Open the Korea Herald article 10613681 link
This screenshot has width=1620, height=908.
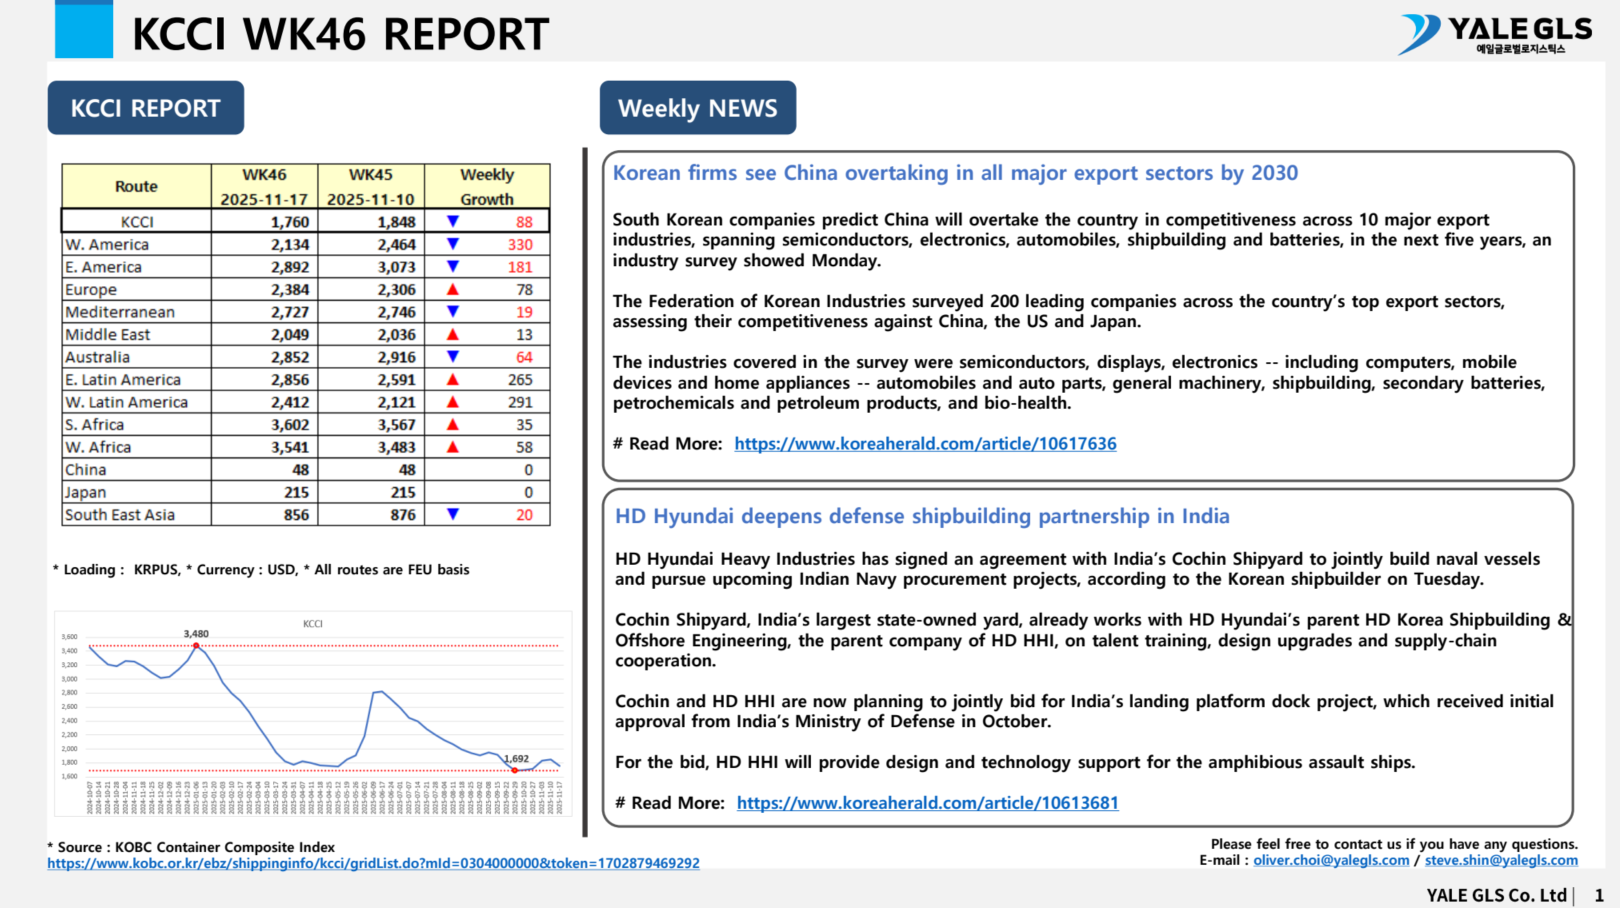[927, 803]
